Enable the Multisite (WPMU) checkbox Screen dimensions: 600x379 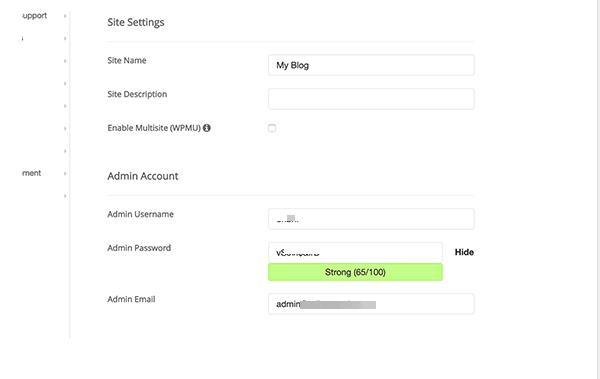(x=272, y=128)
